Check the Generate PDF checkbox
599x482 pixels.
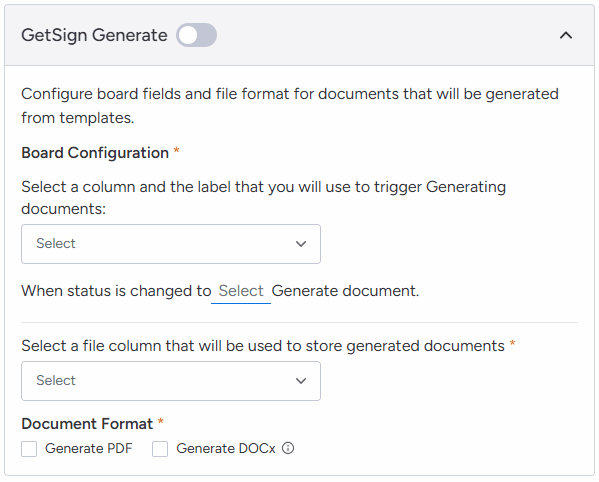(x=29, y=449)
